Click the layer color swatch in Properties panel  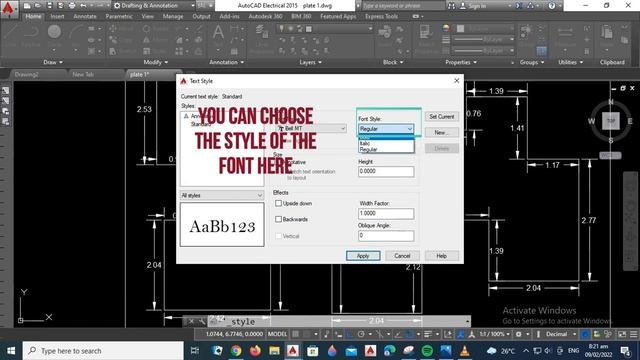point(460,29)
